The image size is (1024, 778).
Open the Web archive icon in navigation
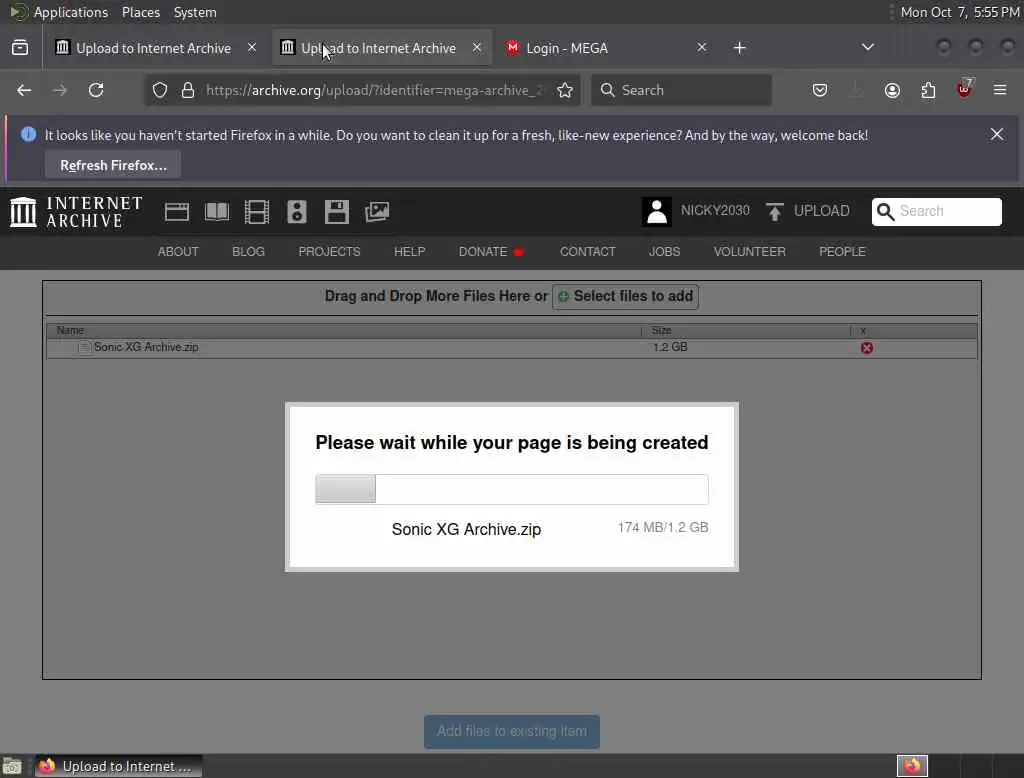177,212
